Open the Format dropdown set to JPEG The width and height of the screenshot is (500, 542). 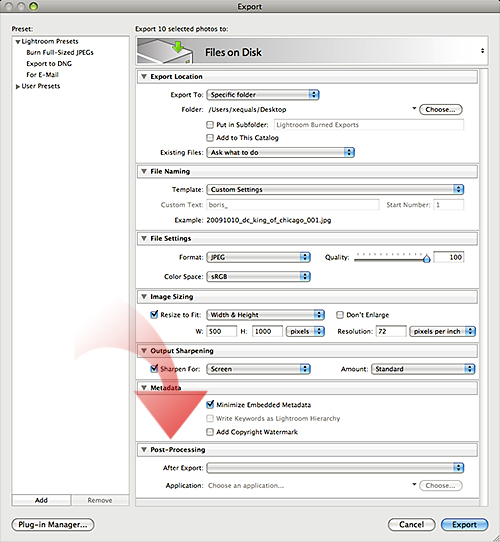(258, 257)
